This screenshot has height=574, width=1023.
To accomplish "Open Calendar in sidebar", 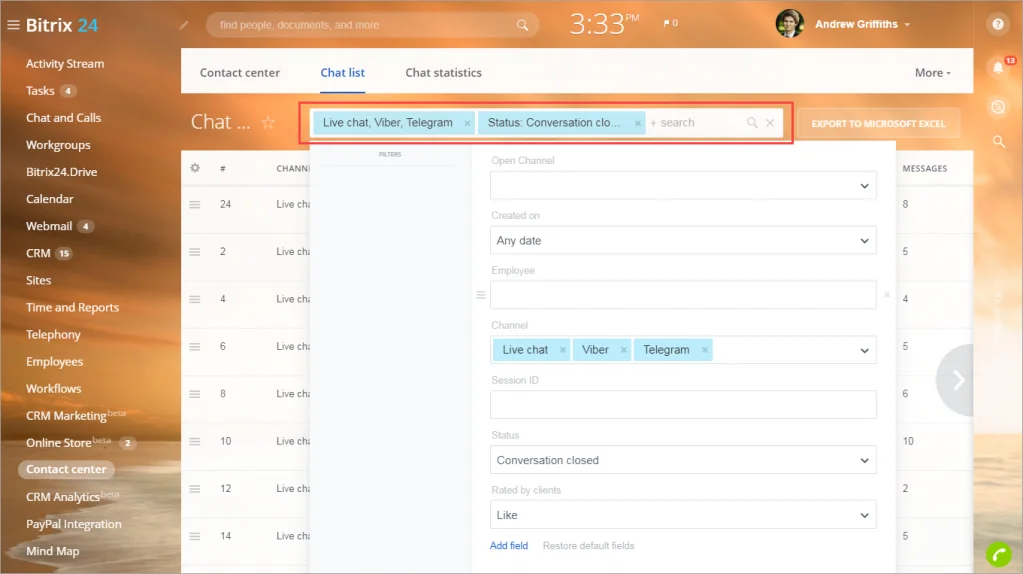I will [50, 199].
